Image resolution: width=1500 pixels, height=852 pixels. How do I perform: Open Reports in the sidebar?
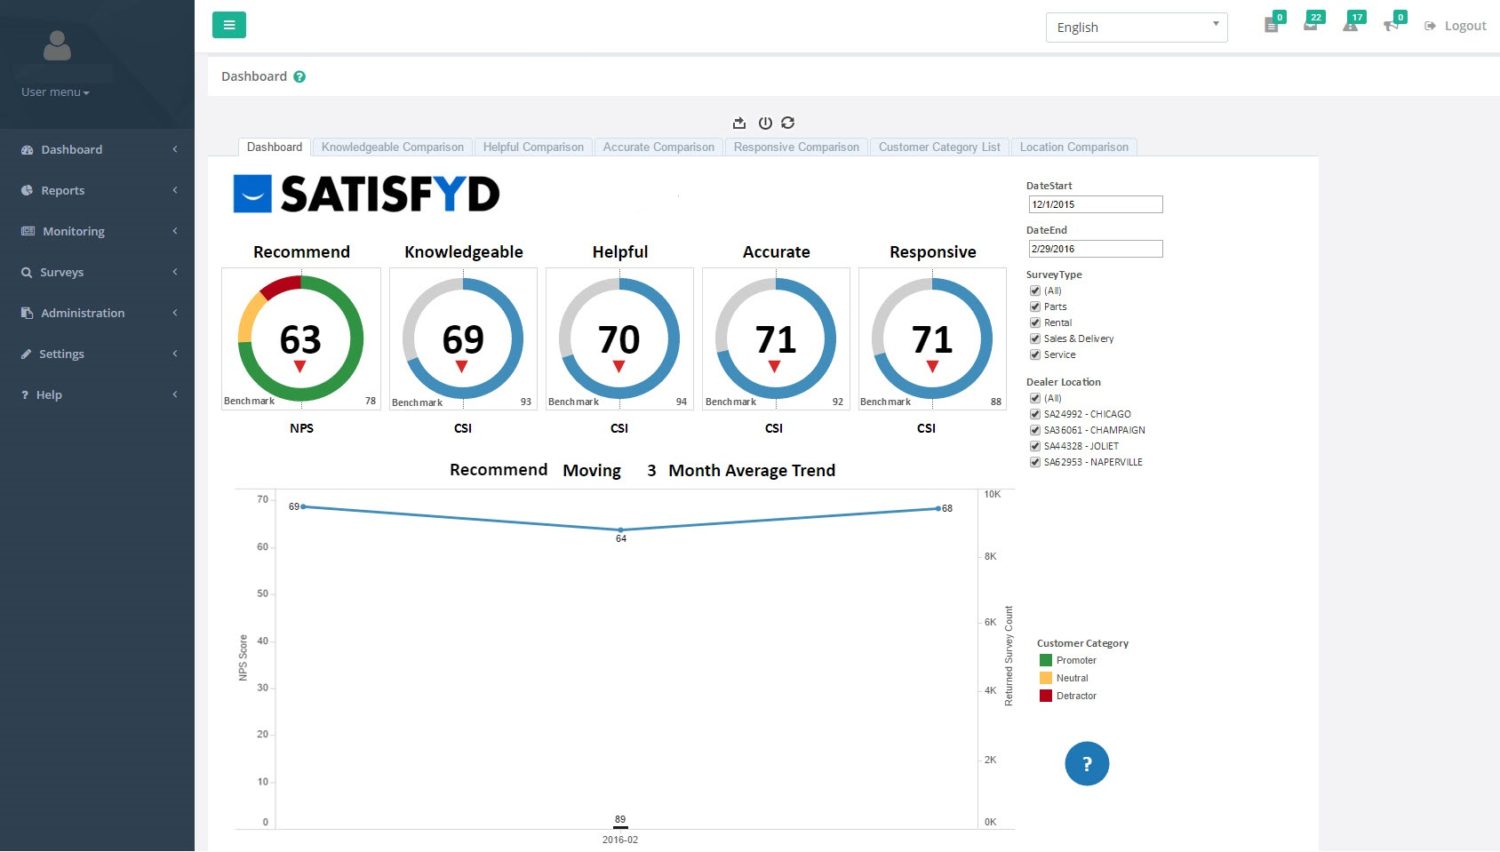coord(63,190)
